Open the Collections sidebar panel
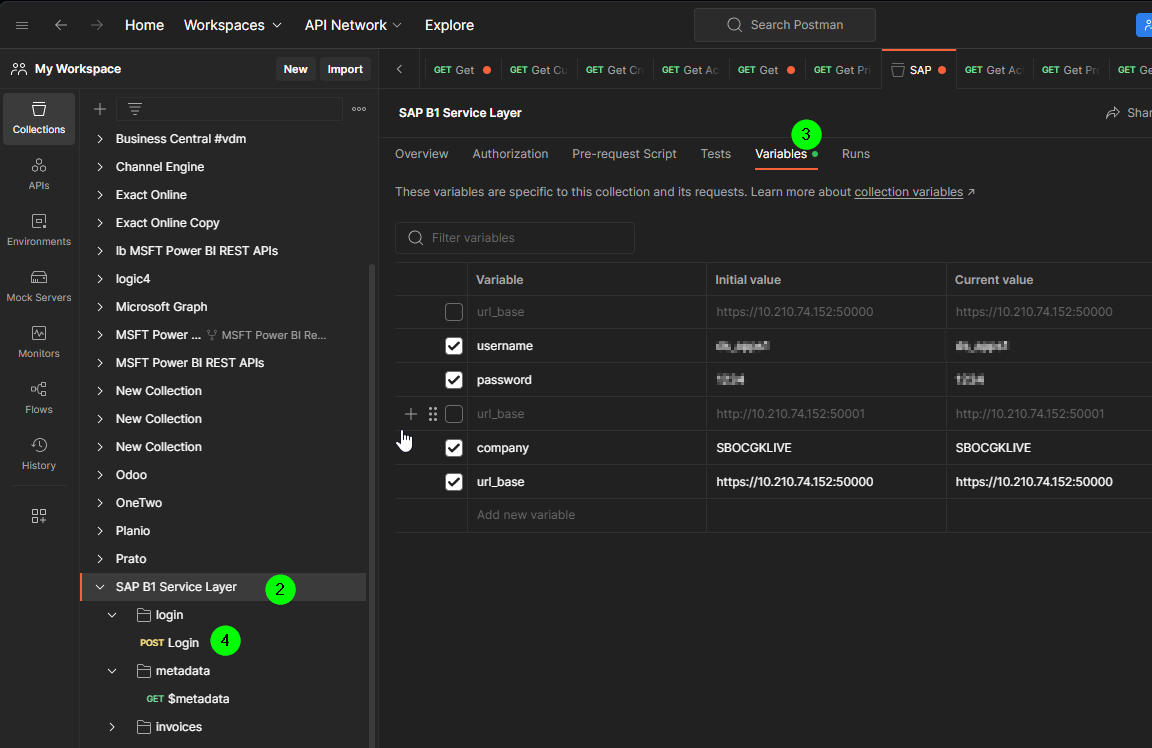 pos(39,118)
